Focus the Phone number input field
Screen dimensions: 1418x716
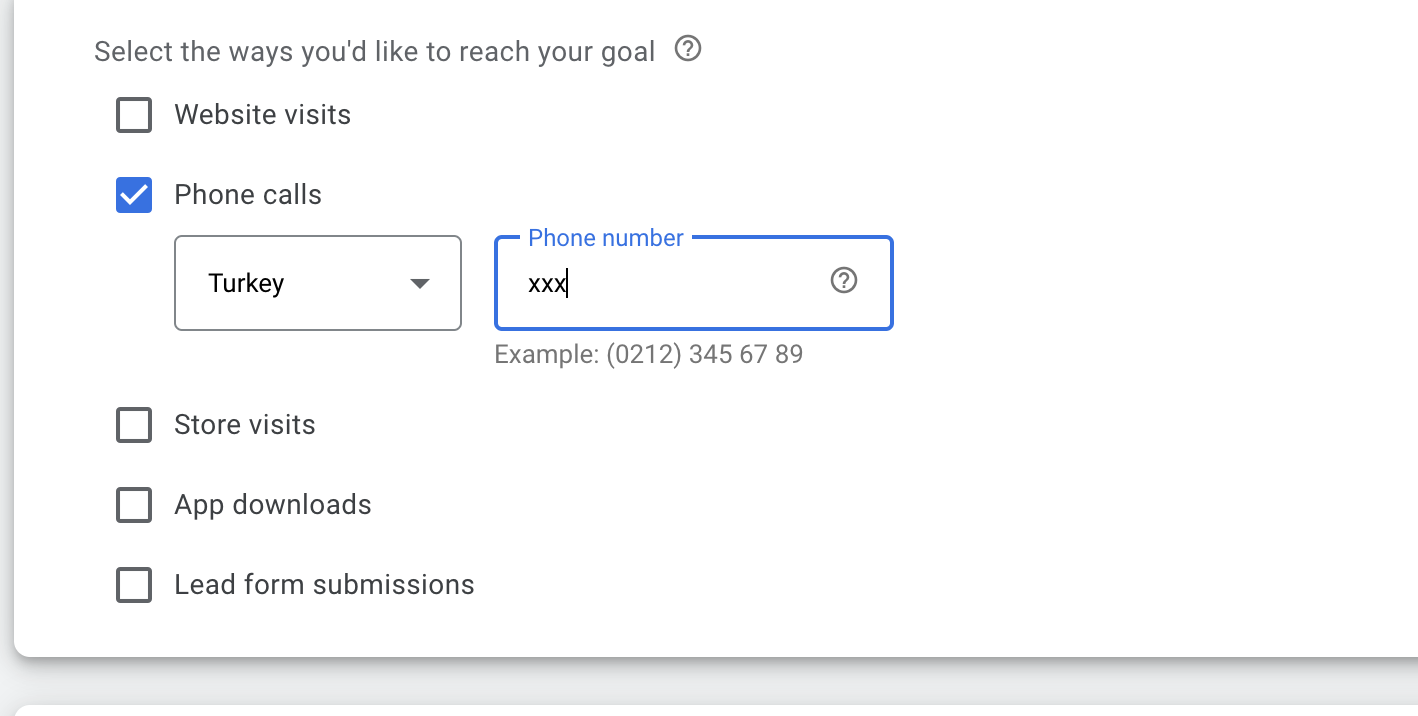(x=694, y=283)
